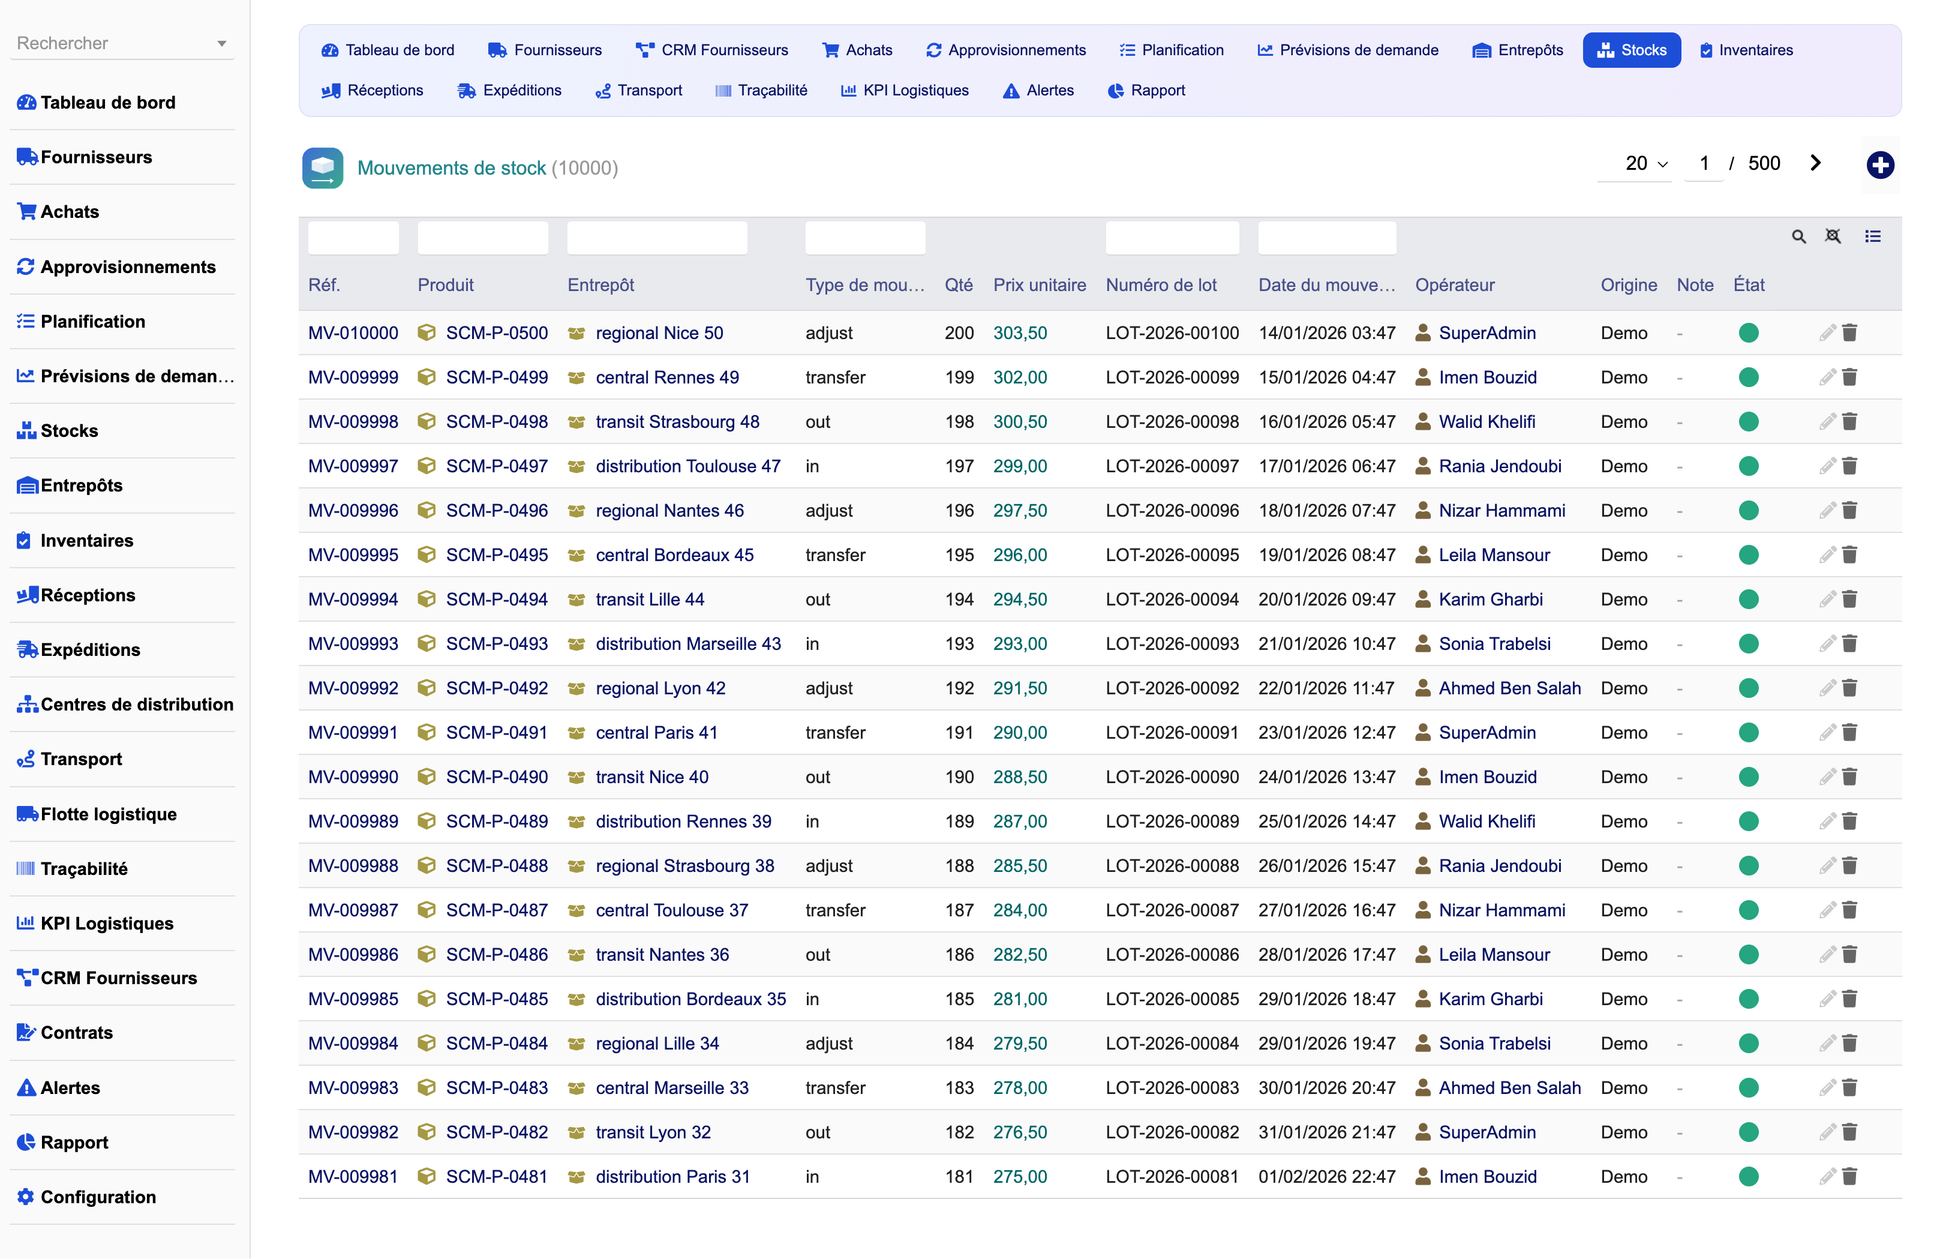Viewport: 1946px width, 1259px height.
Task: Click edit pencil for row MV-009983
Action: click(x=1827, y=1088)
